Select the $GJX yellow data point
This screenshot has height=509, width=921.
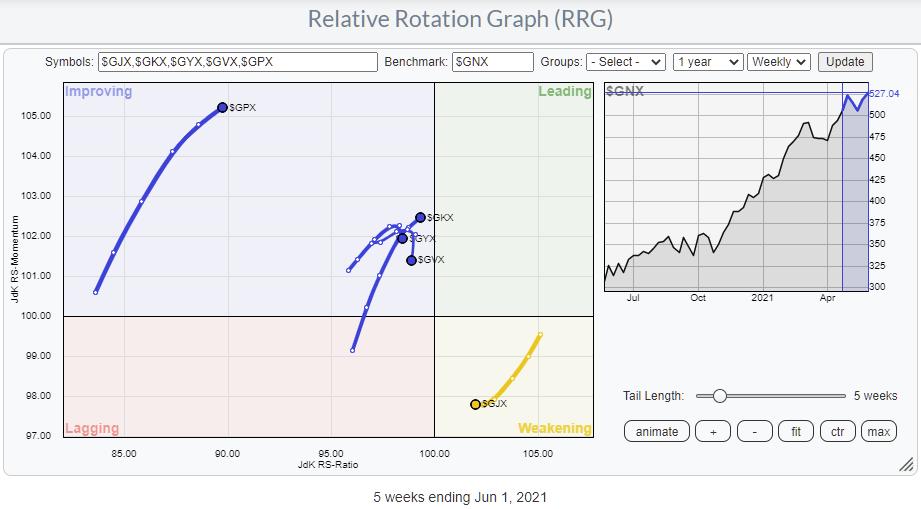click(x=475, y=404)
